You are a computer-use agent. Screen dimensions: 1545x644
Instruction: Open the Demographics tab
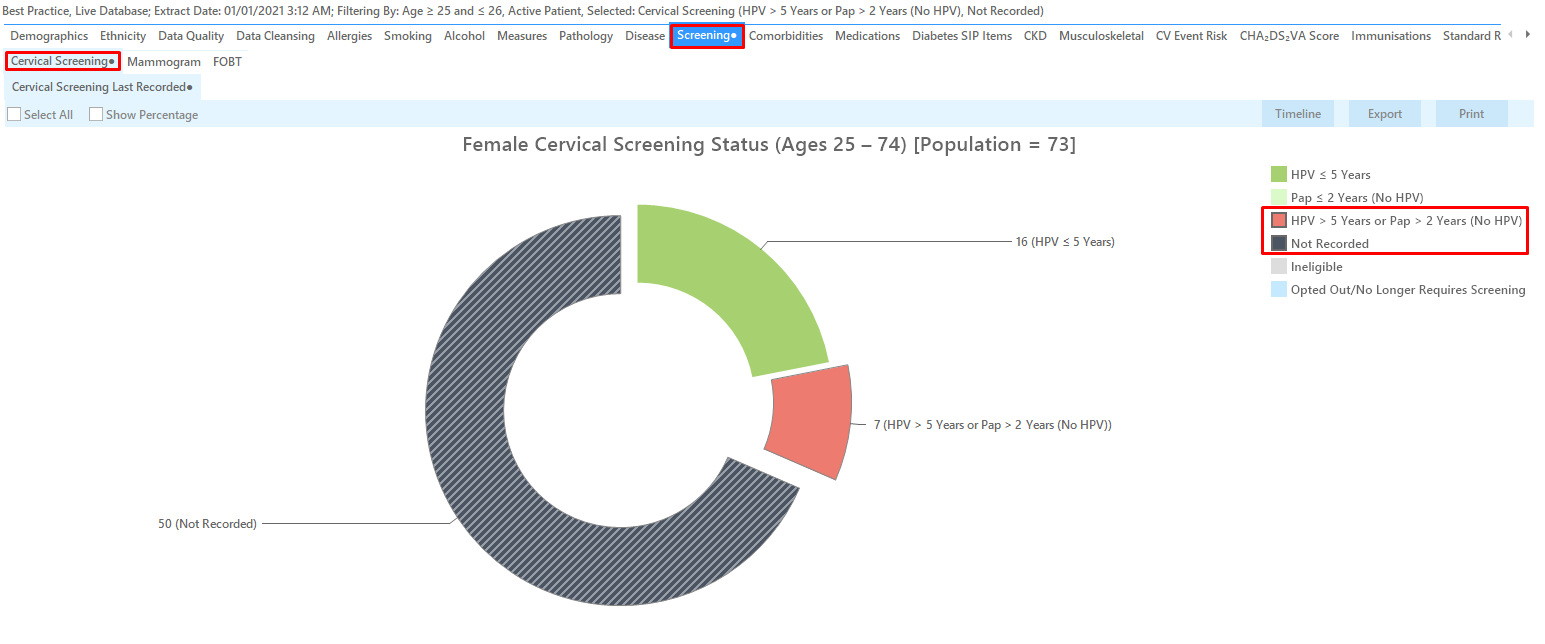[49, 36]
